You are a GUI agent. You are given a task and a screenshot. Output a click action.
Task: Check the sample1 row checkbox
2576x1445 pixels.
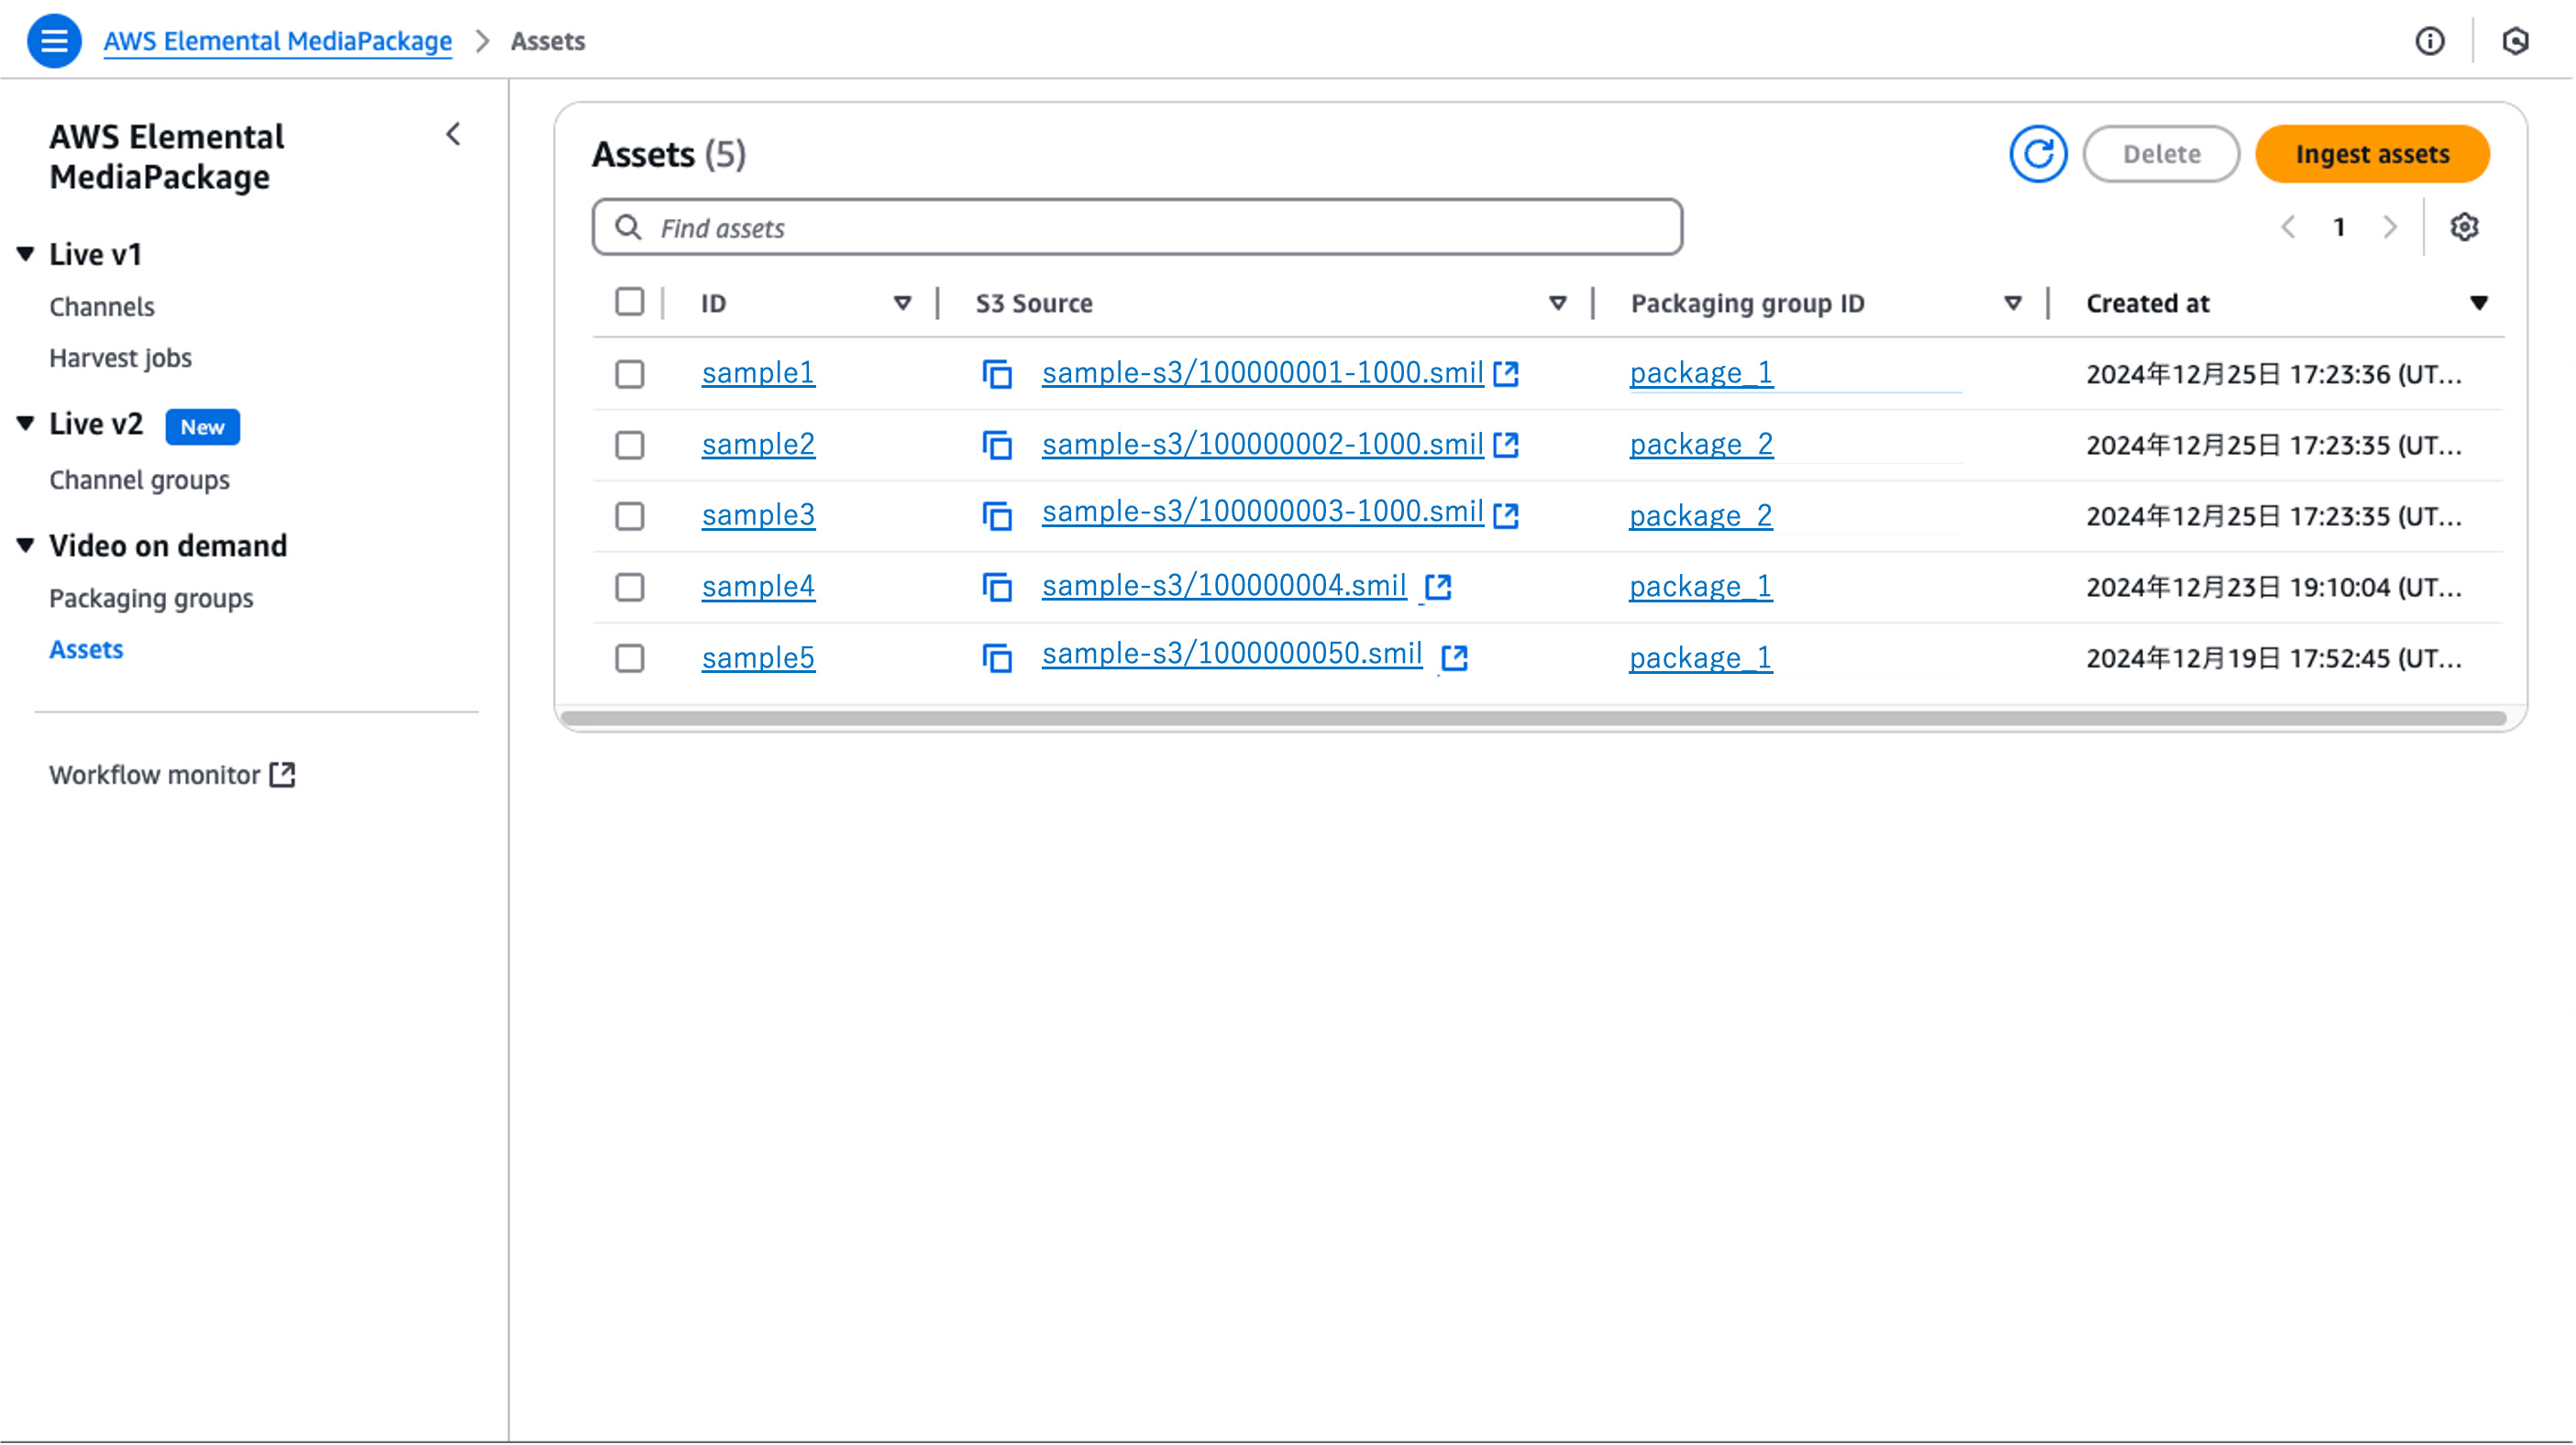click(630, 374)
